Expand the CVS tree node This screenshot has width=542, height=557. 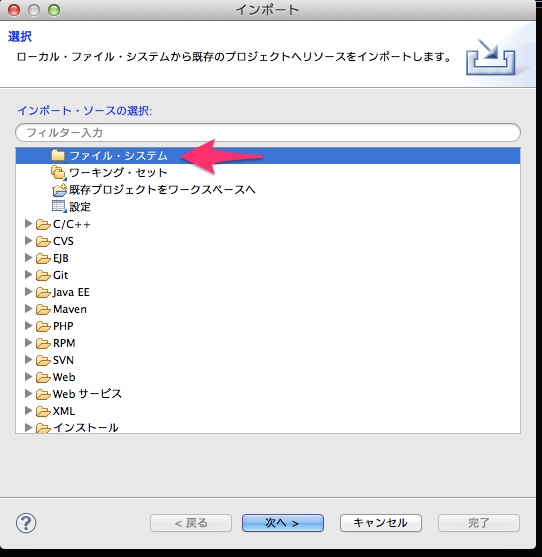[x=28, y=240]
